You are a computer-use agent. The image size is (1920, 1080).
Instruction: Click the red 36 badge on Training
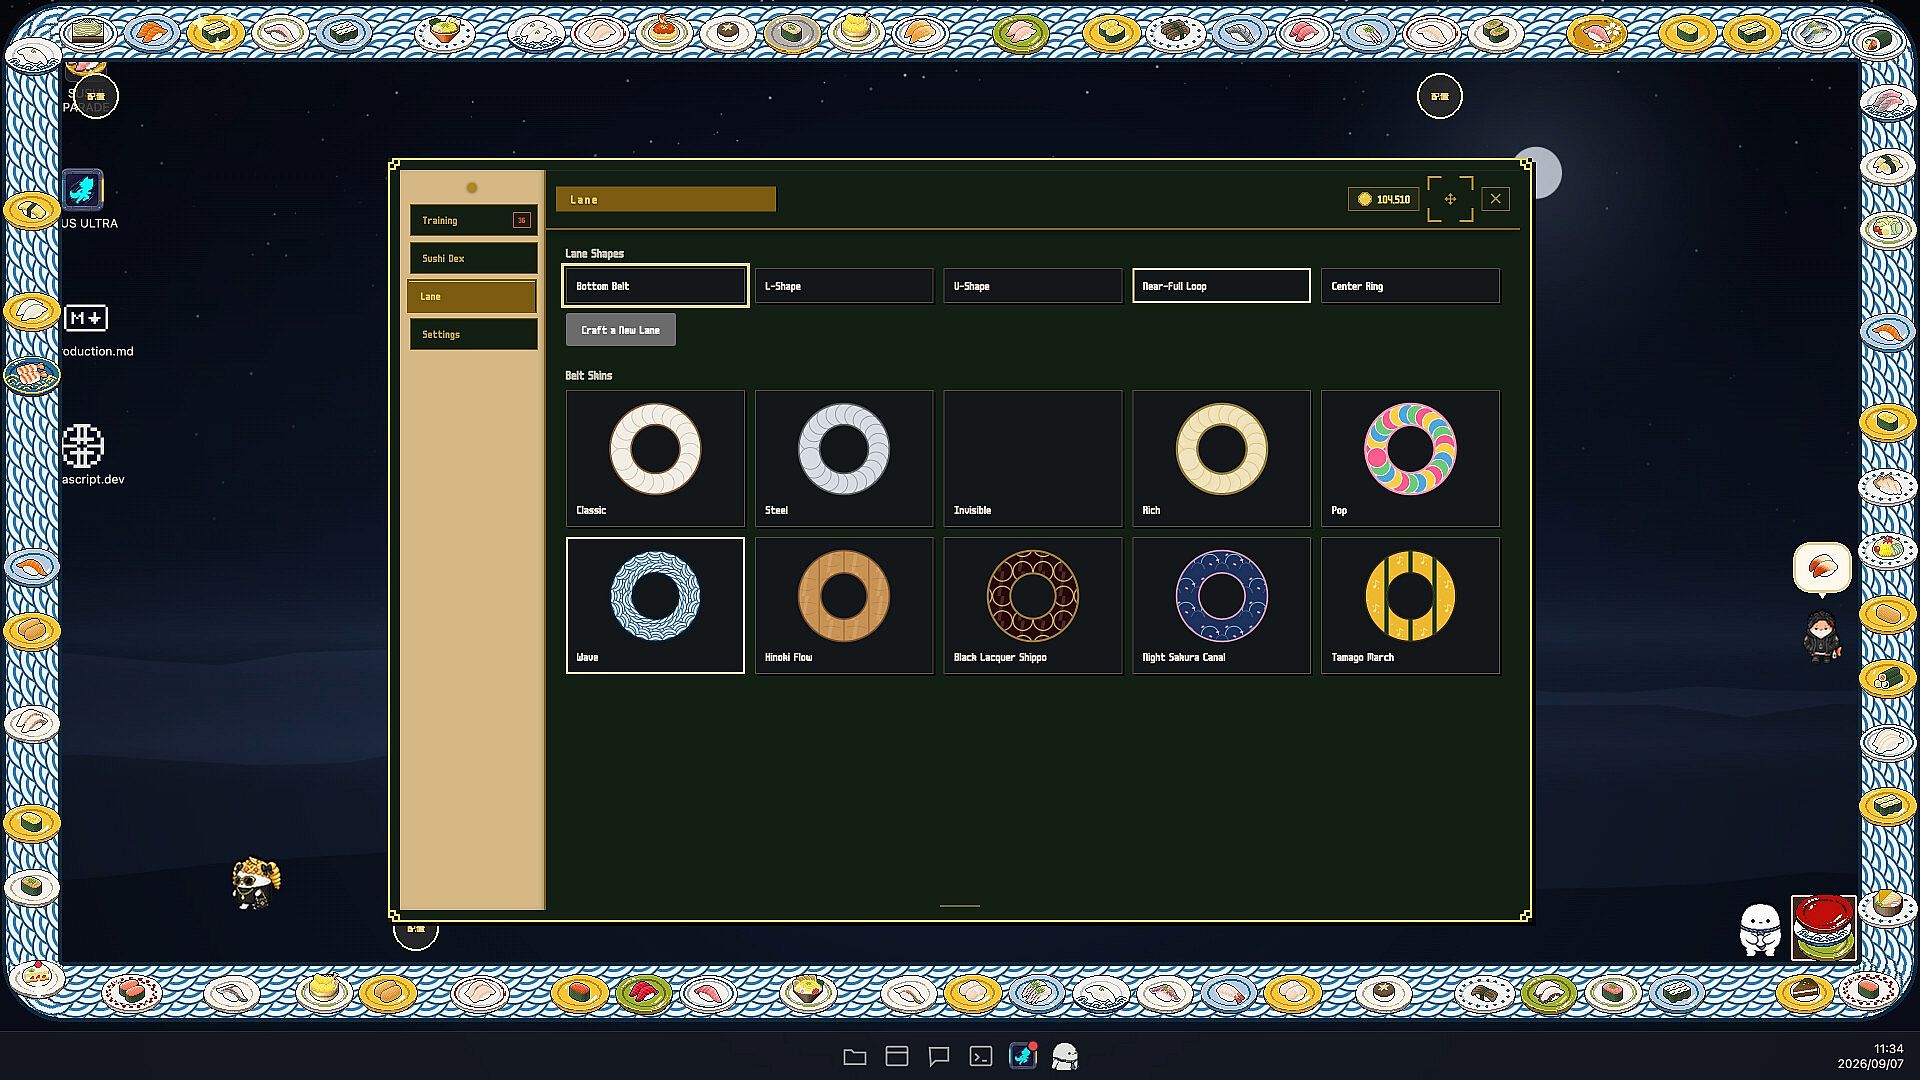pos(521,220)
